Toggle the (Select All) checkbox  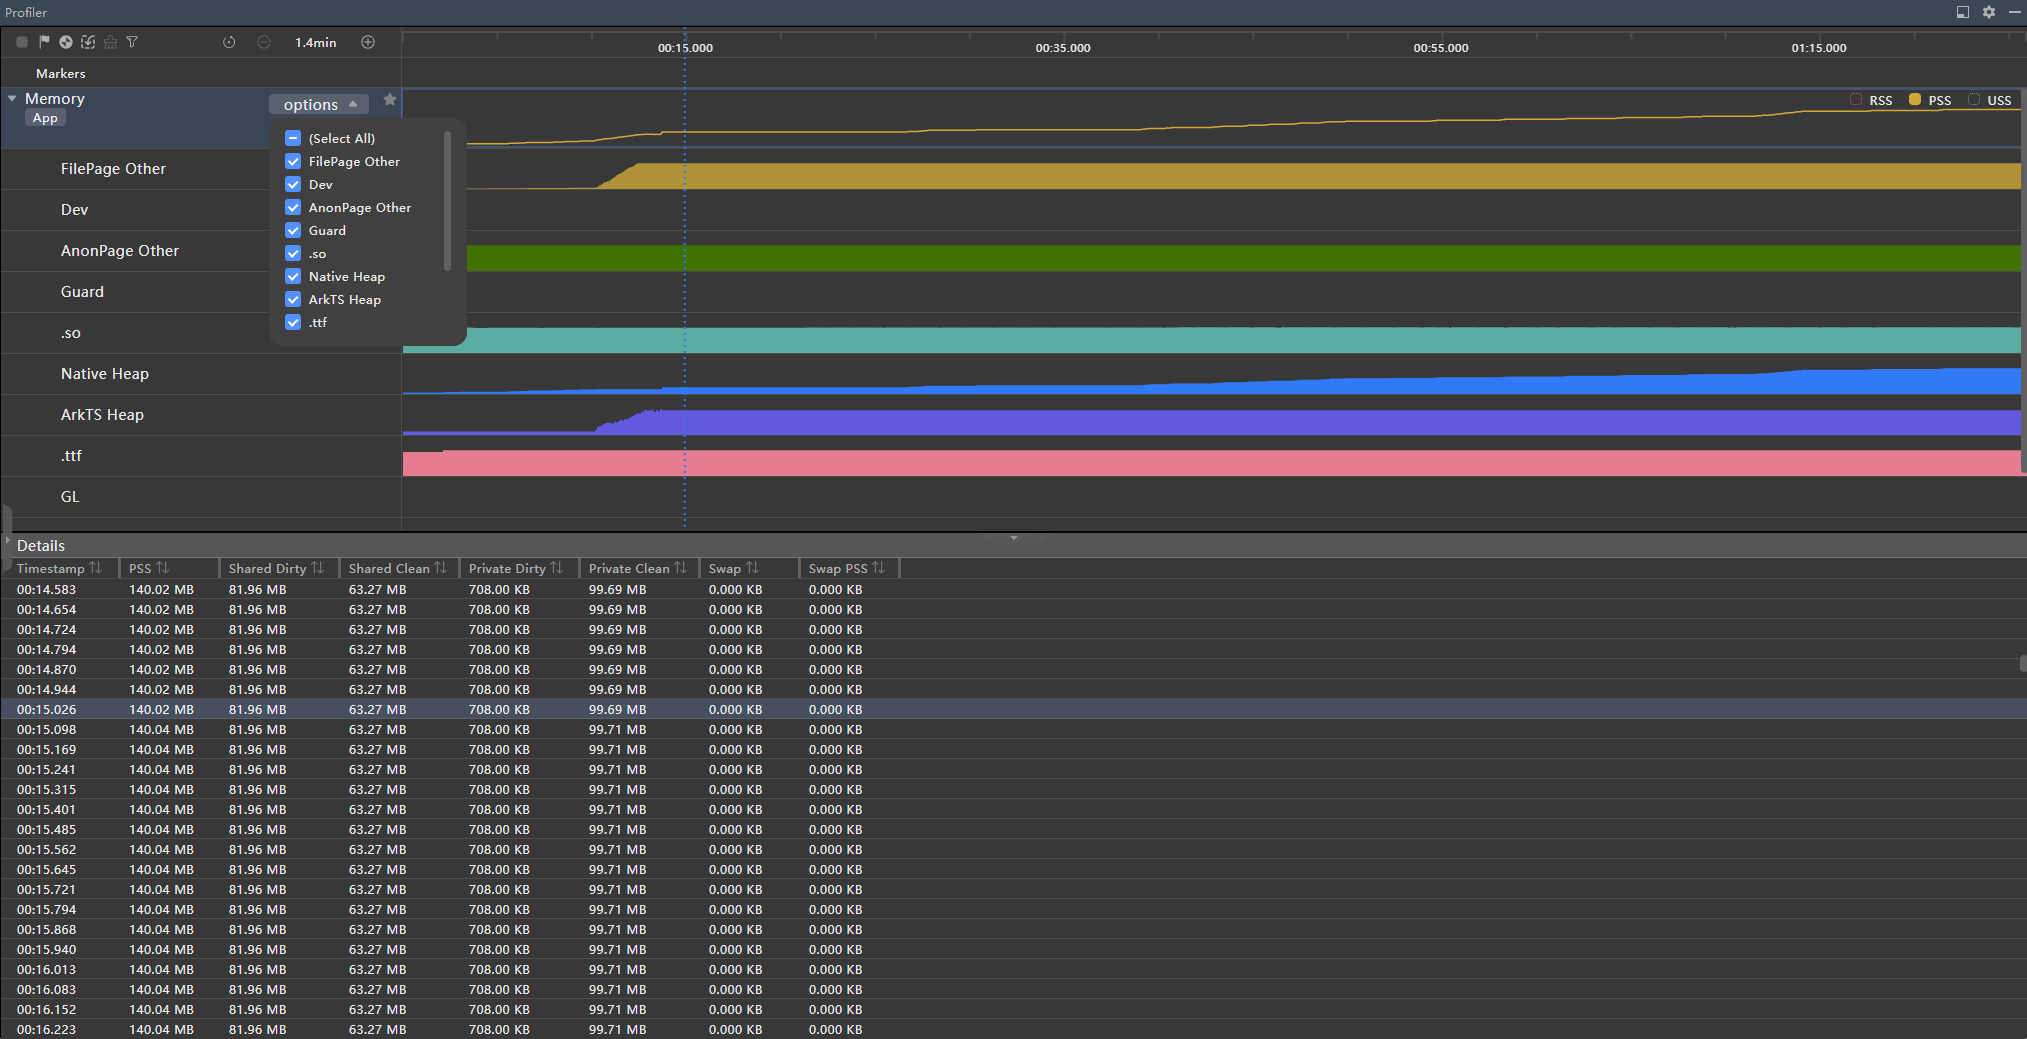[x=293, y=139]
